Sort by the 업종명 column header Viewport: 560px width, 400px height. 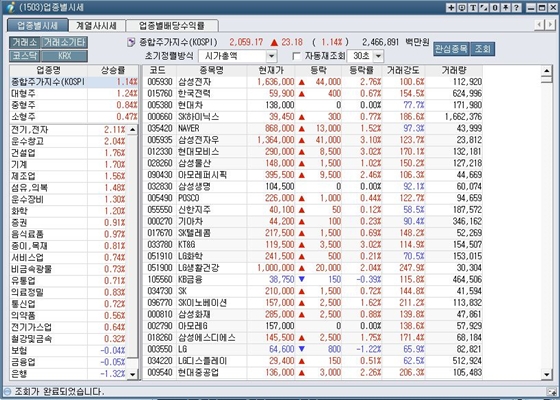(x=49, y=70)
